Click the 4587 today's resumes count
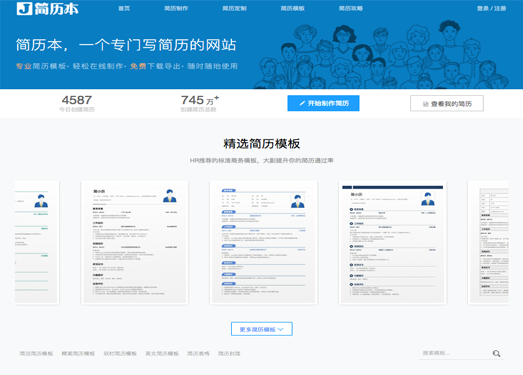523x375 pixels. pyautogui.click(x=77, y=100)
